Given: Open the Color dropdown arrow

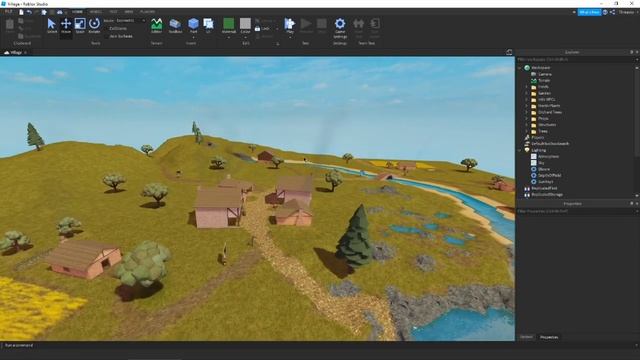Looking at the screenshot, I should [x=245, y=37].
